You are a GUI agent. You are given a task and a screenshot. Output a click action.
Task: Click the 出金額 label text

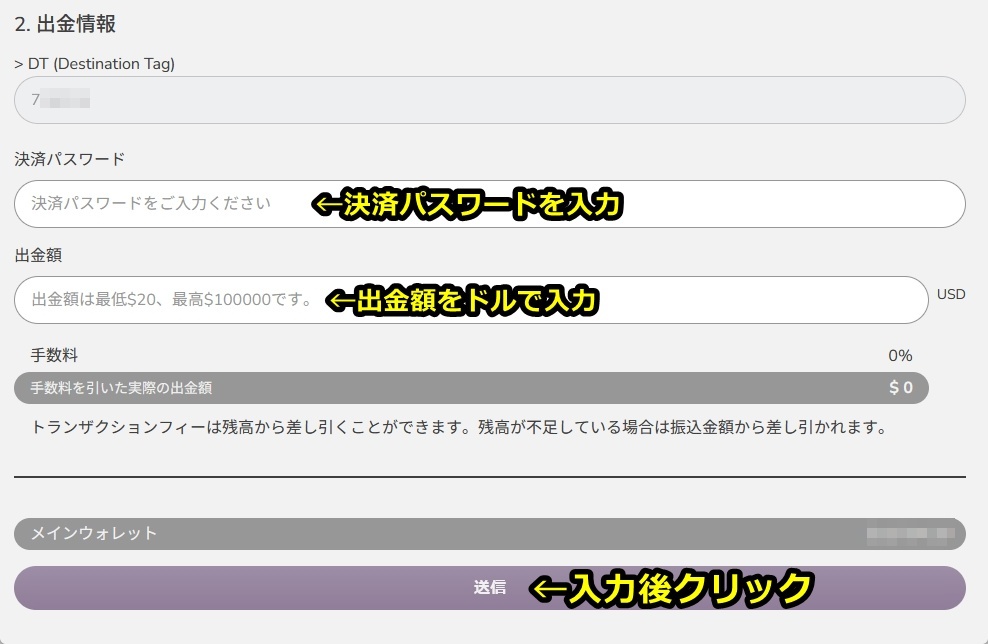[38, 255]
